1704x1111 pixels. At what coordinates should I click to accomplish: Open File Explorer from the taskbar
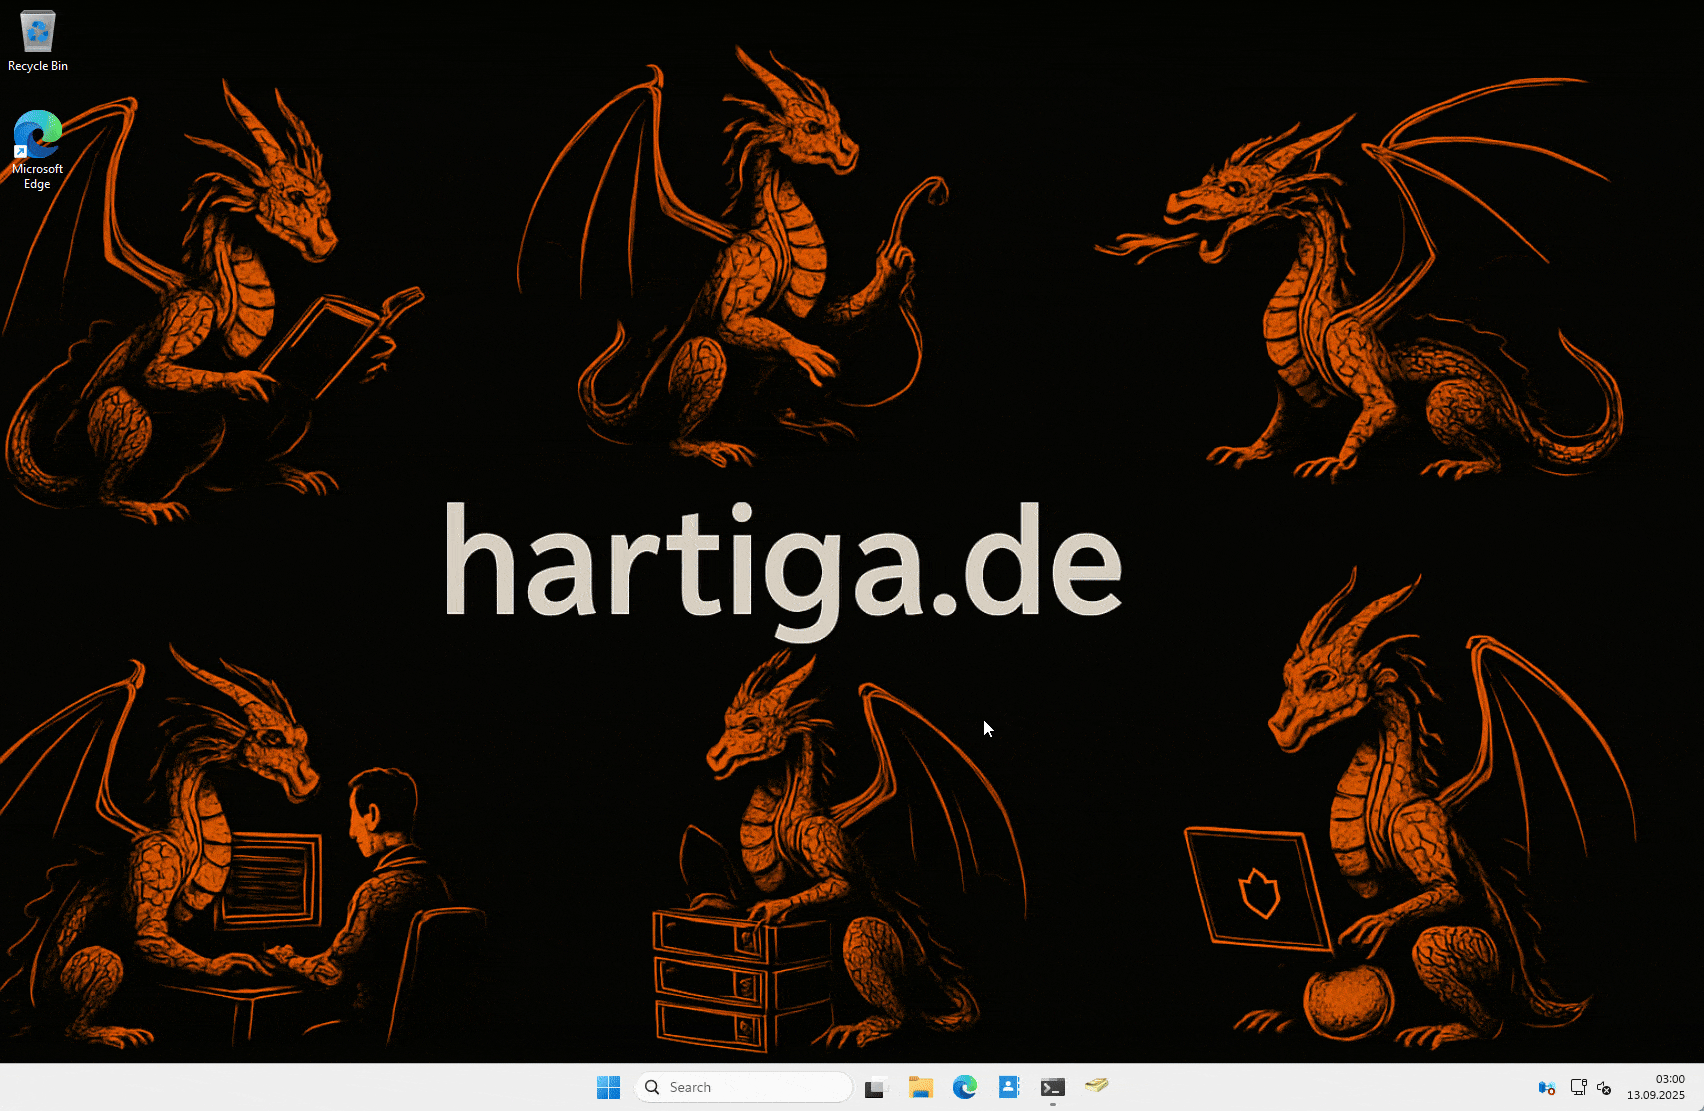tap(921, 1087)
